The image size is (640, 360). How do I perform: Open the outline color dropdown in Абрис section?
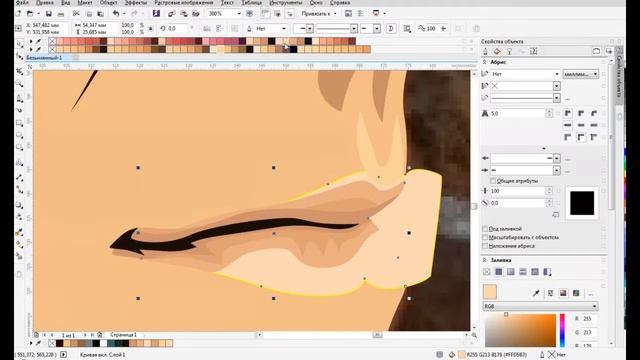(557, 86)
